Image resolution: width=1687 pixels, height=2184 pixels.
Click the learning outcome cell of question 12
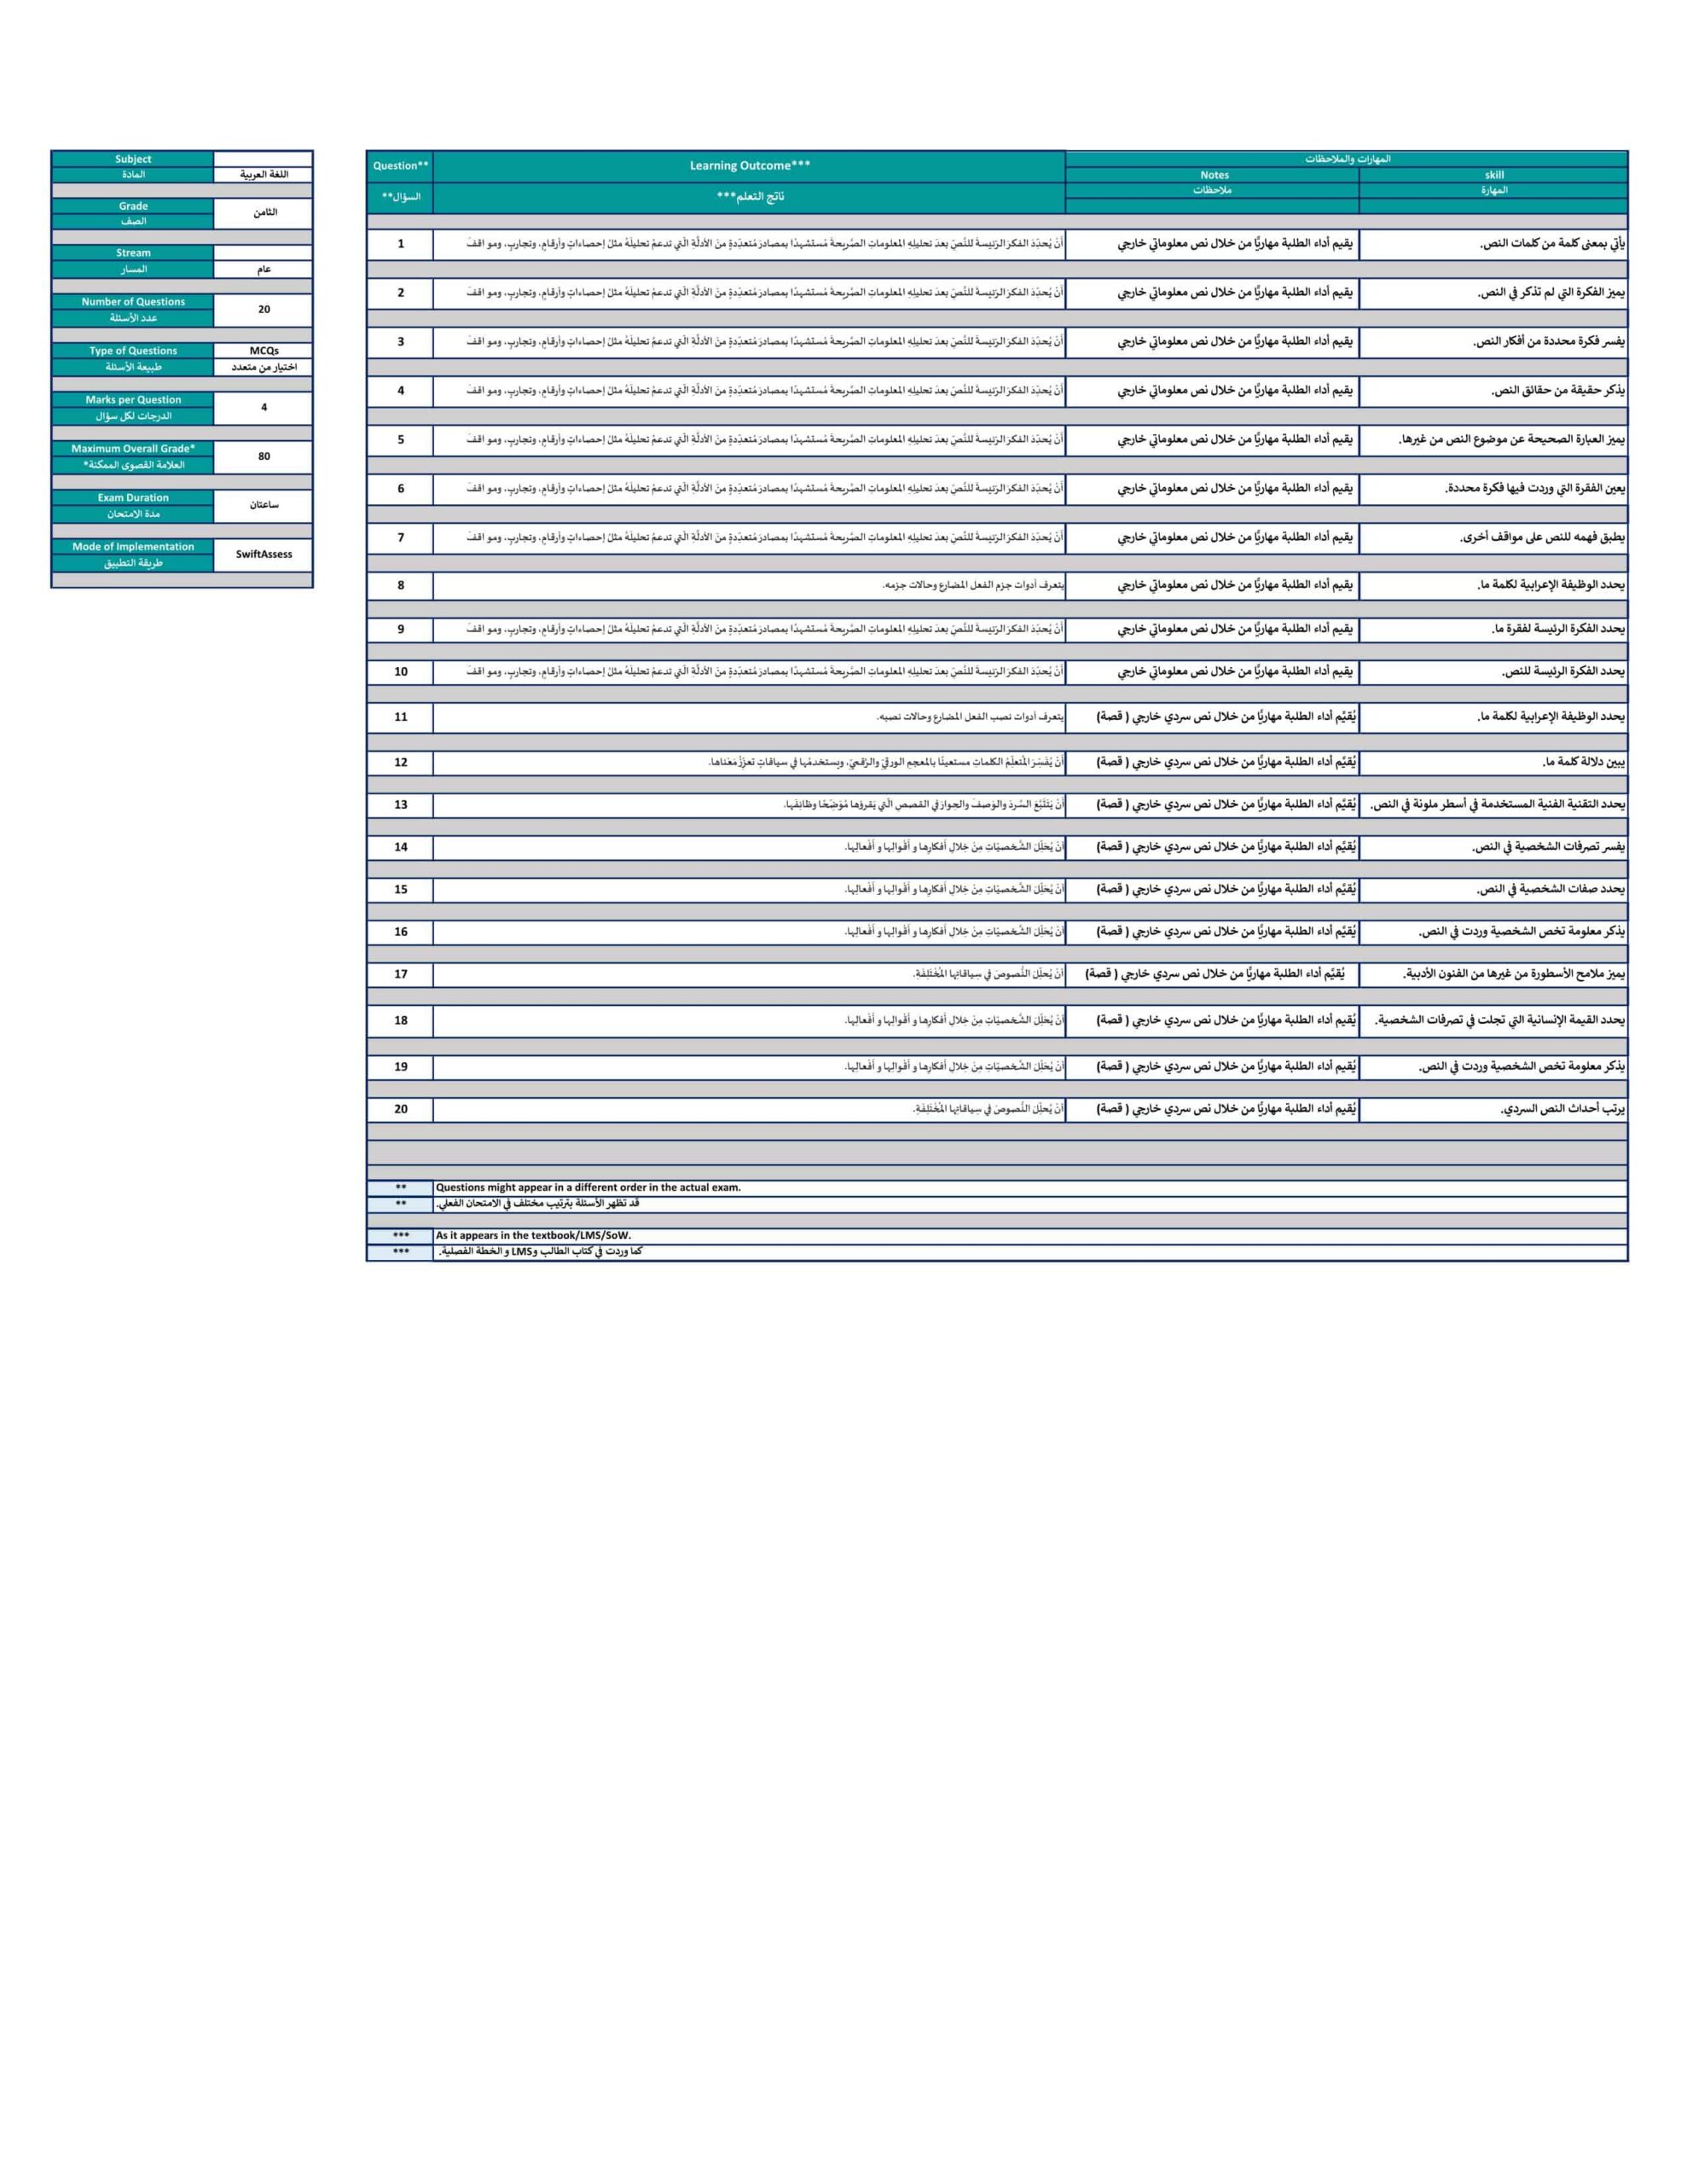750,762
